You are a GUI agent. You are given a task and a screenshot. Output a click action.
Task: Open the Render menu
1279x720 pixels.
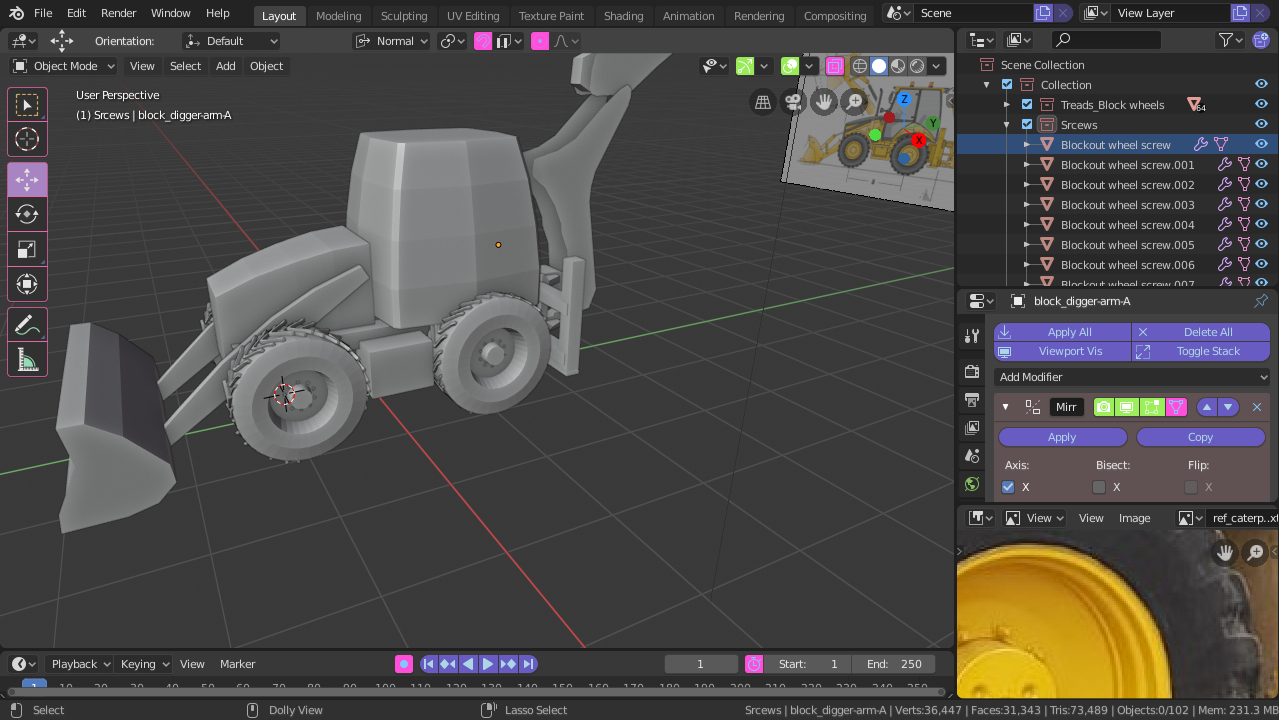point(118,13)
